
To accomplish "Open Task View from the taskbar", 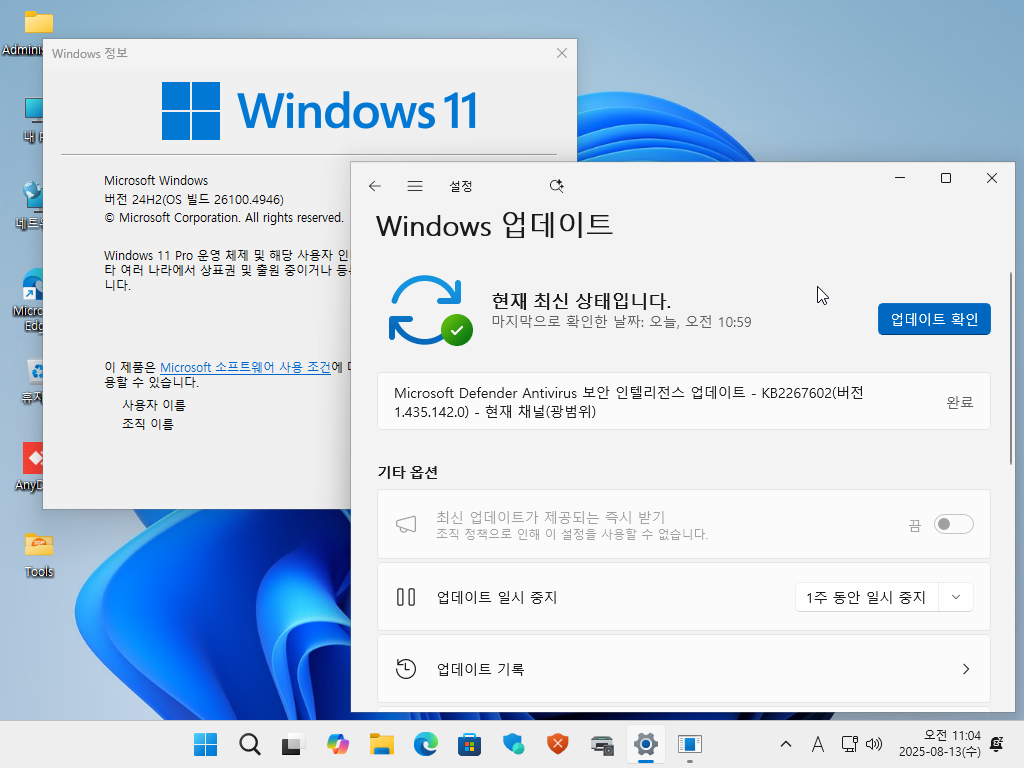I will point(293,744).
